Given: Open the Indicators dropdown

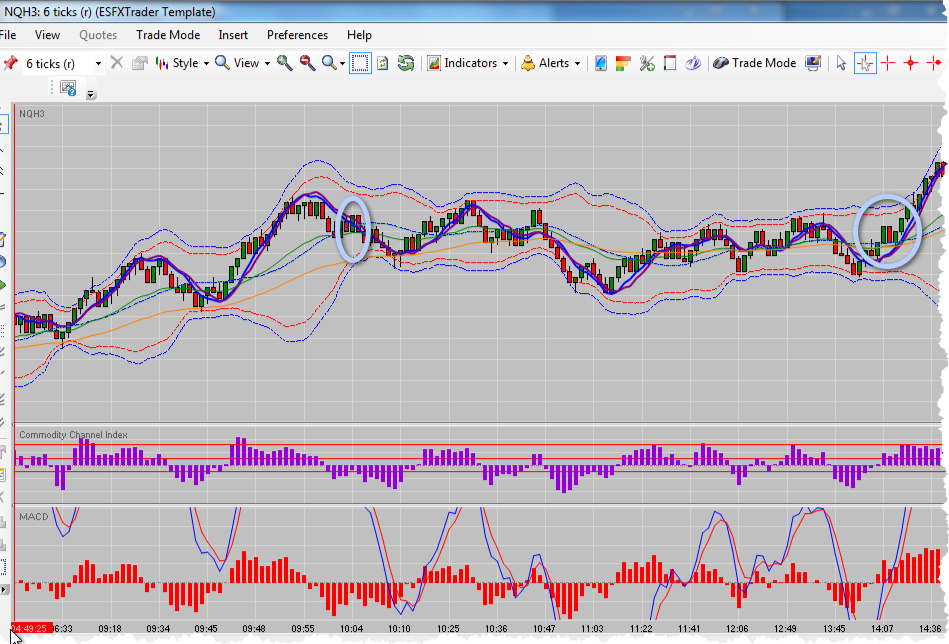Looking at the screenshot, I should pyautogui.click(x=467, y=63).
